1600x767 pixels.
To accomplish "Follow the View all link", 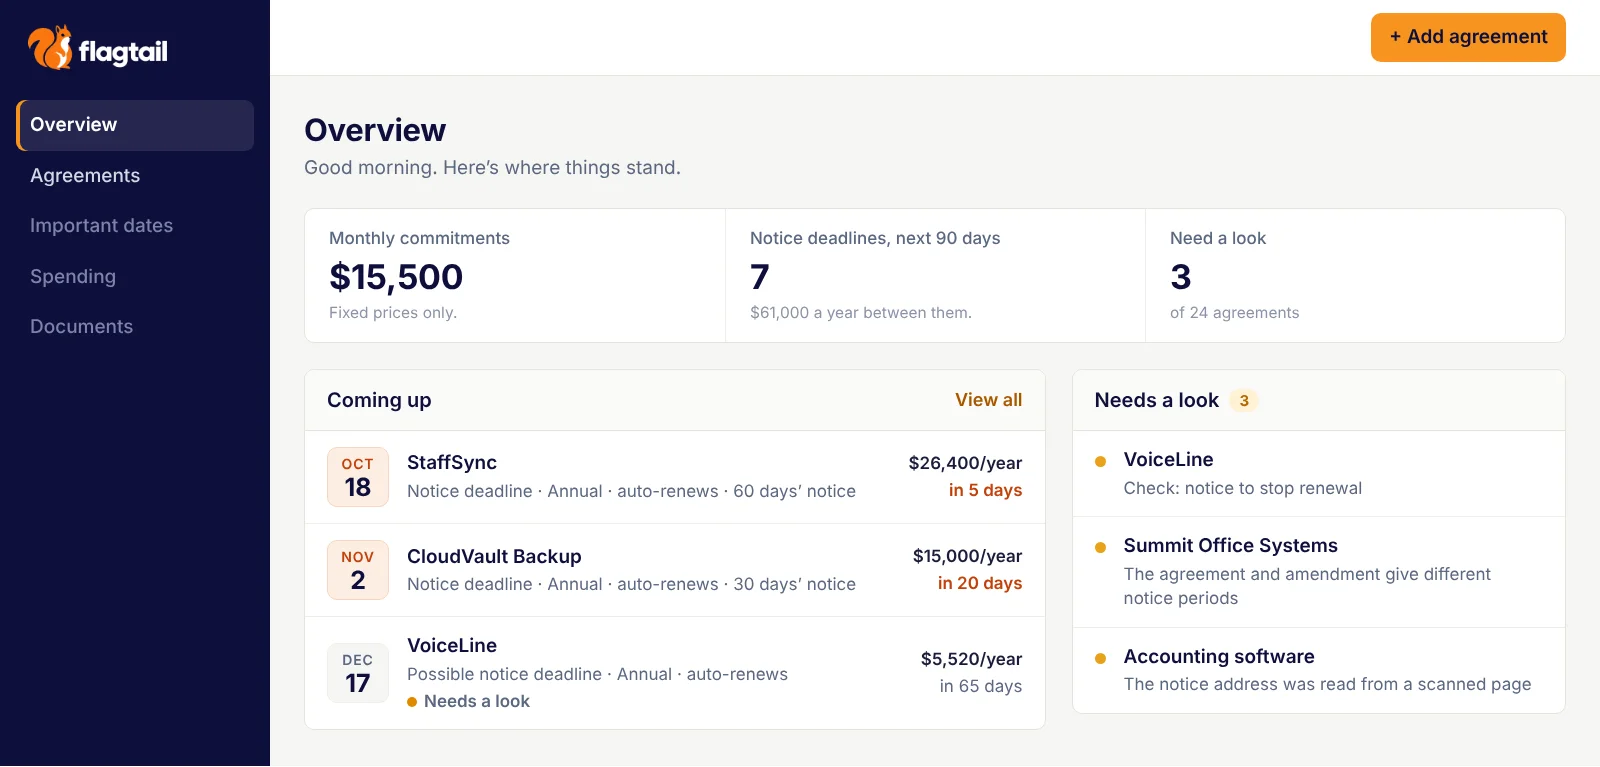I will click(x=988, y=400).
